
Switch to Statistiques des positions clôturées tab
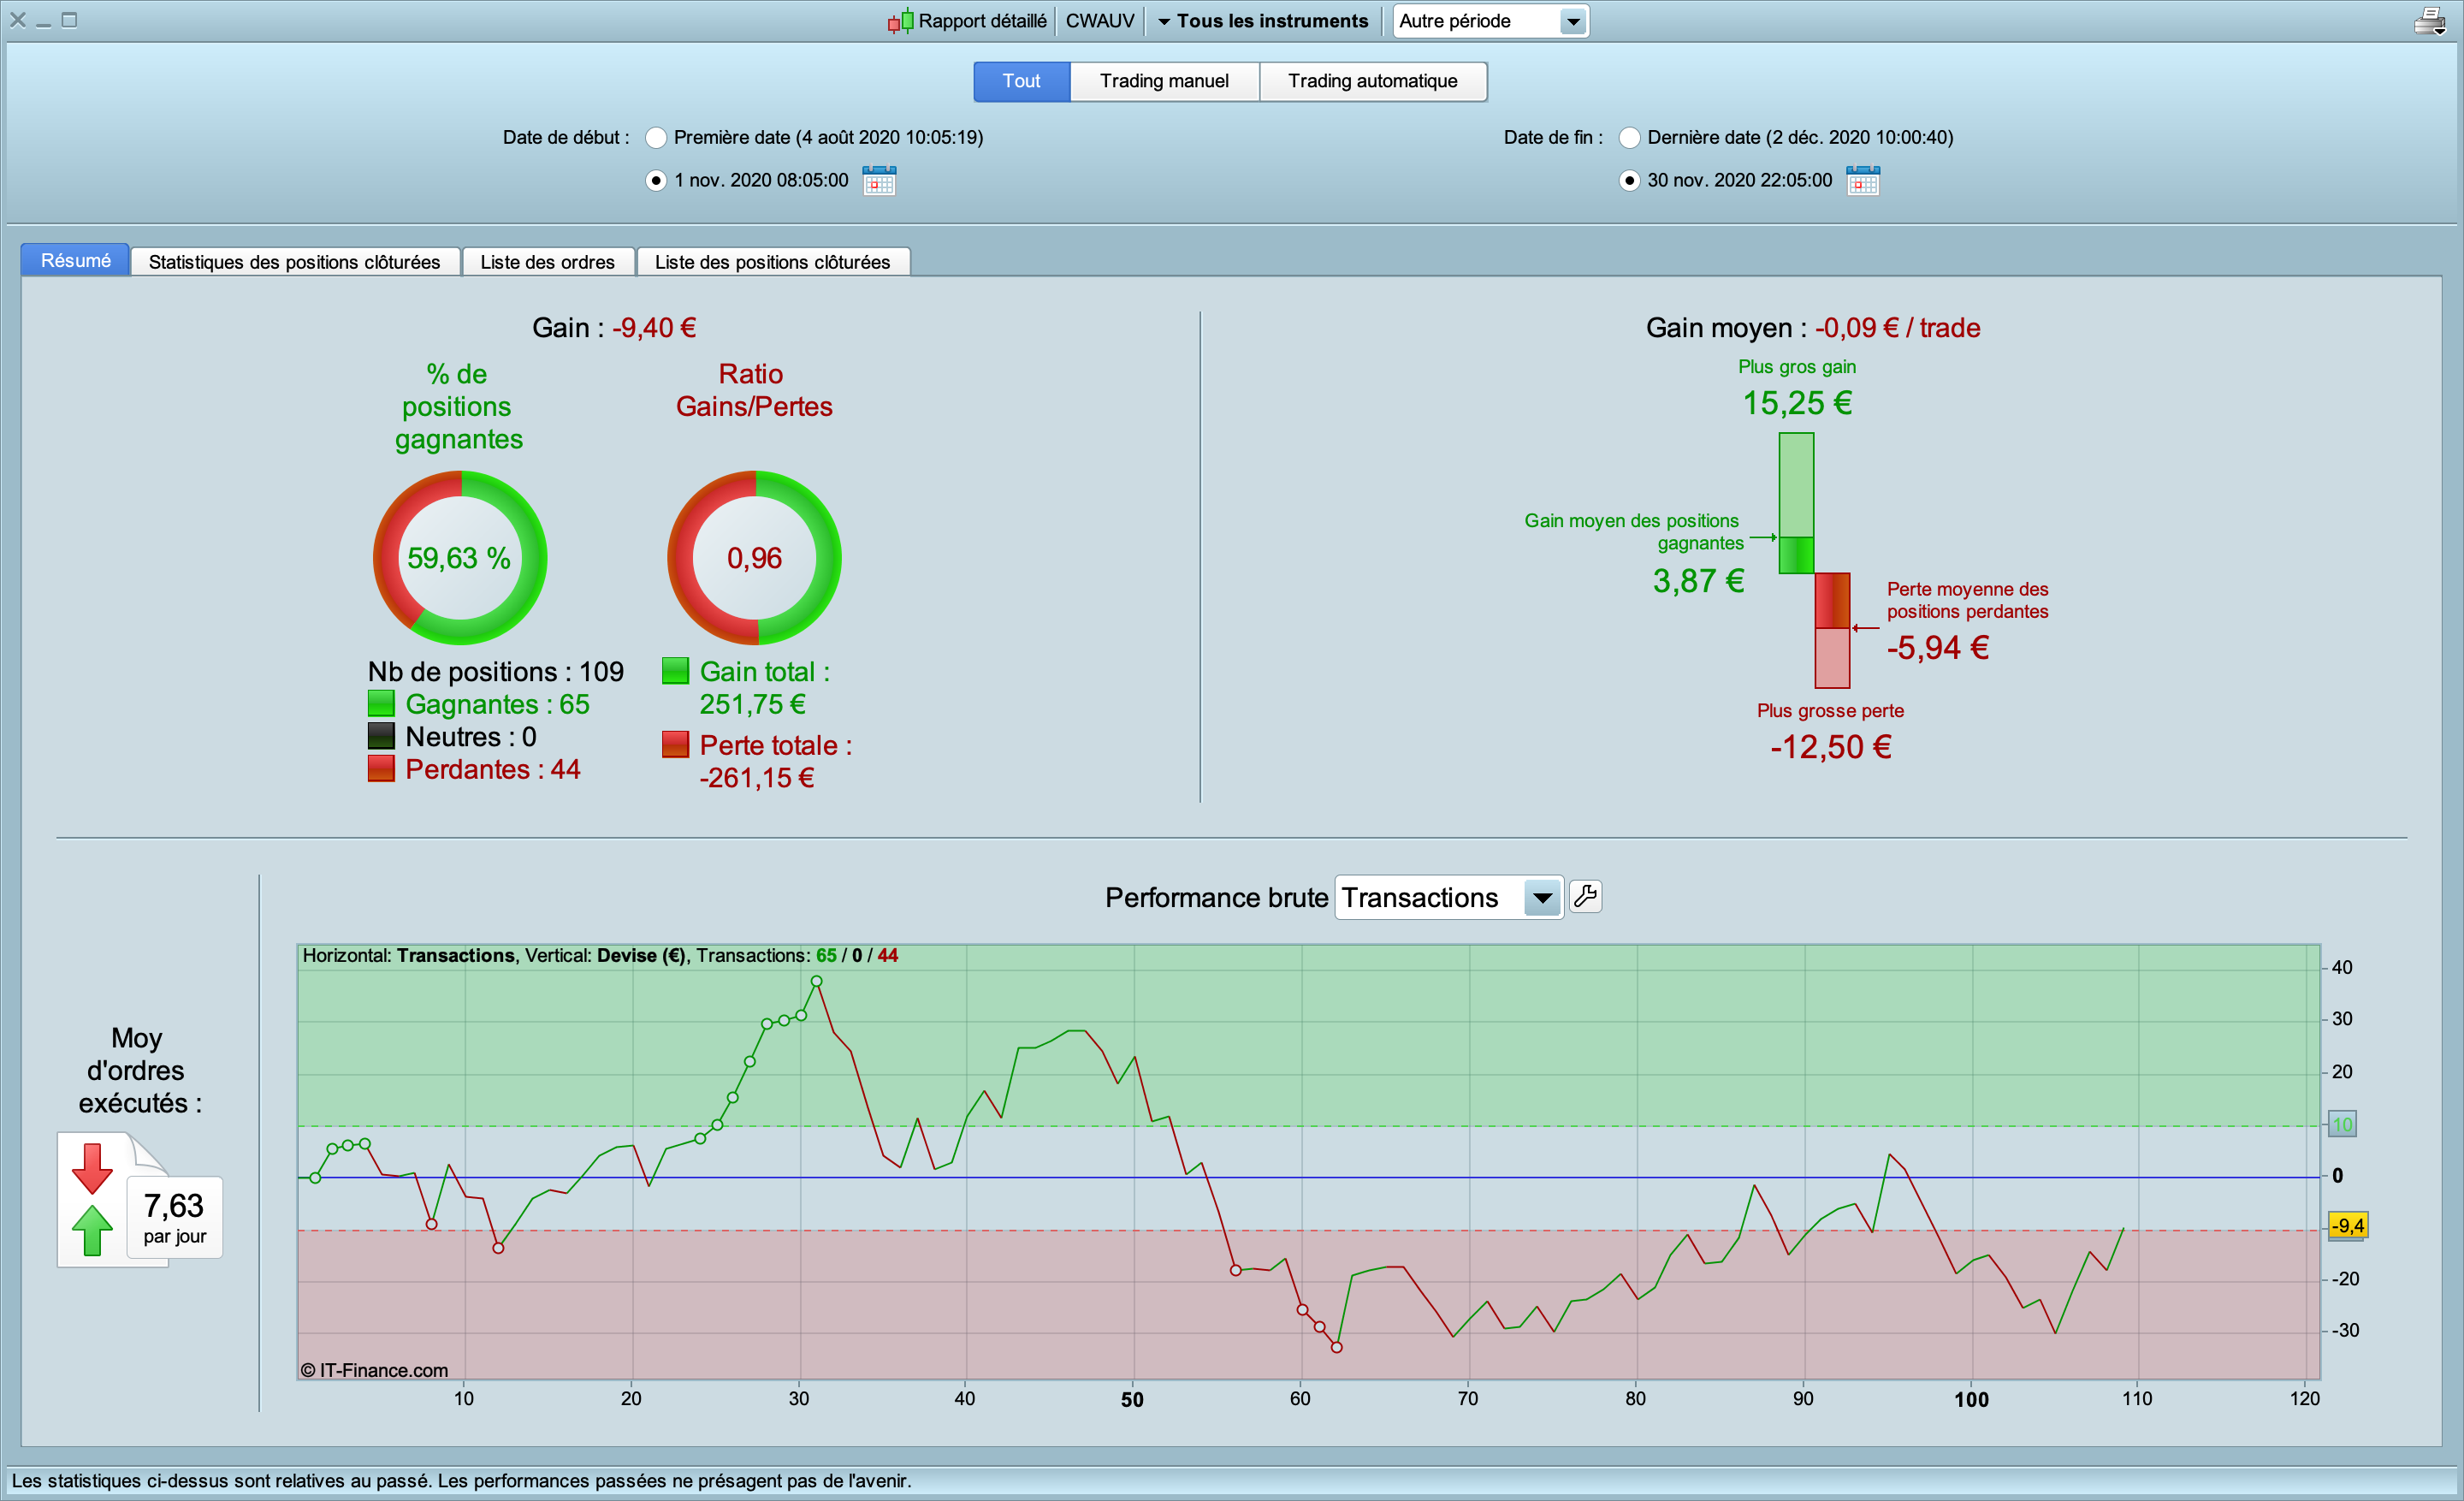(294, 262)
